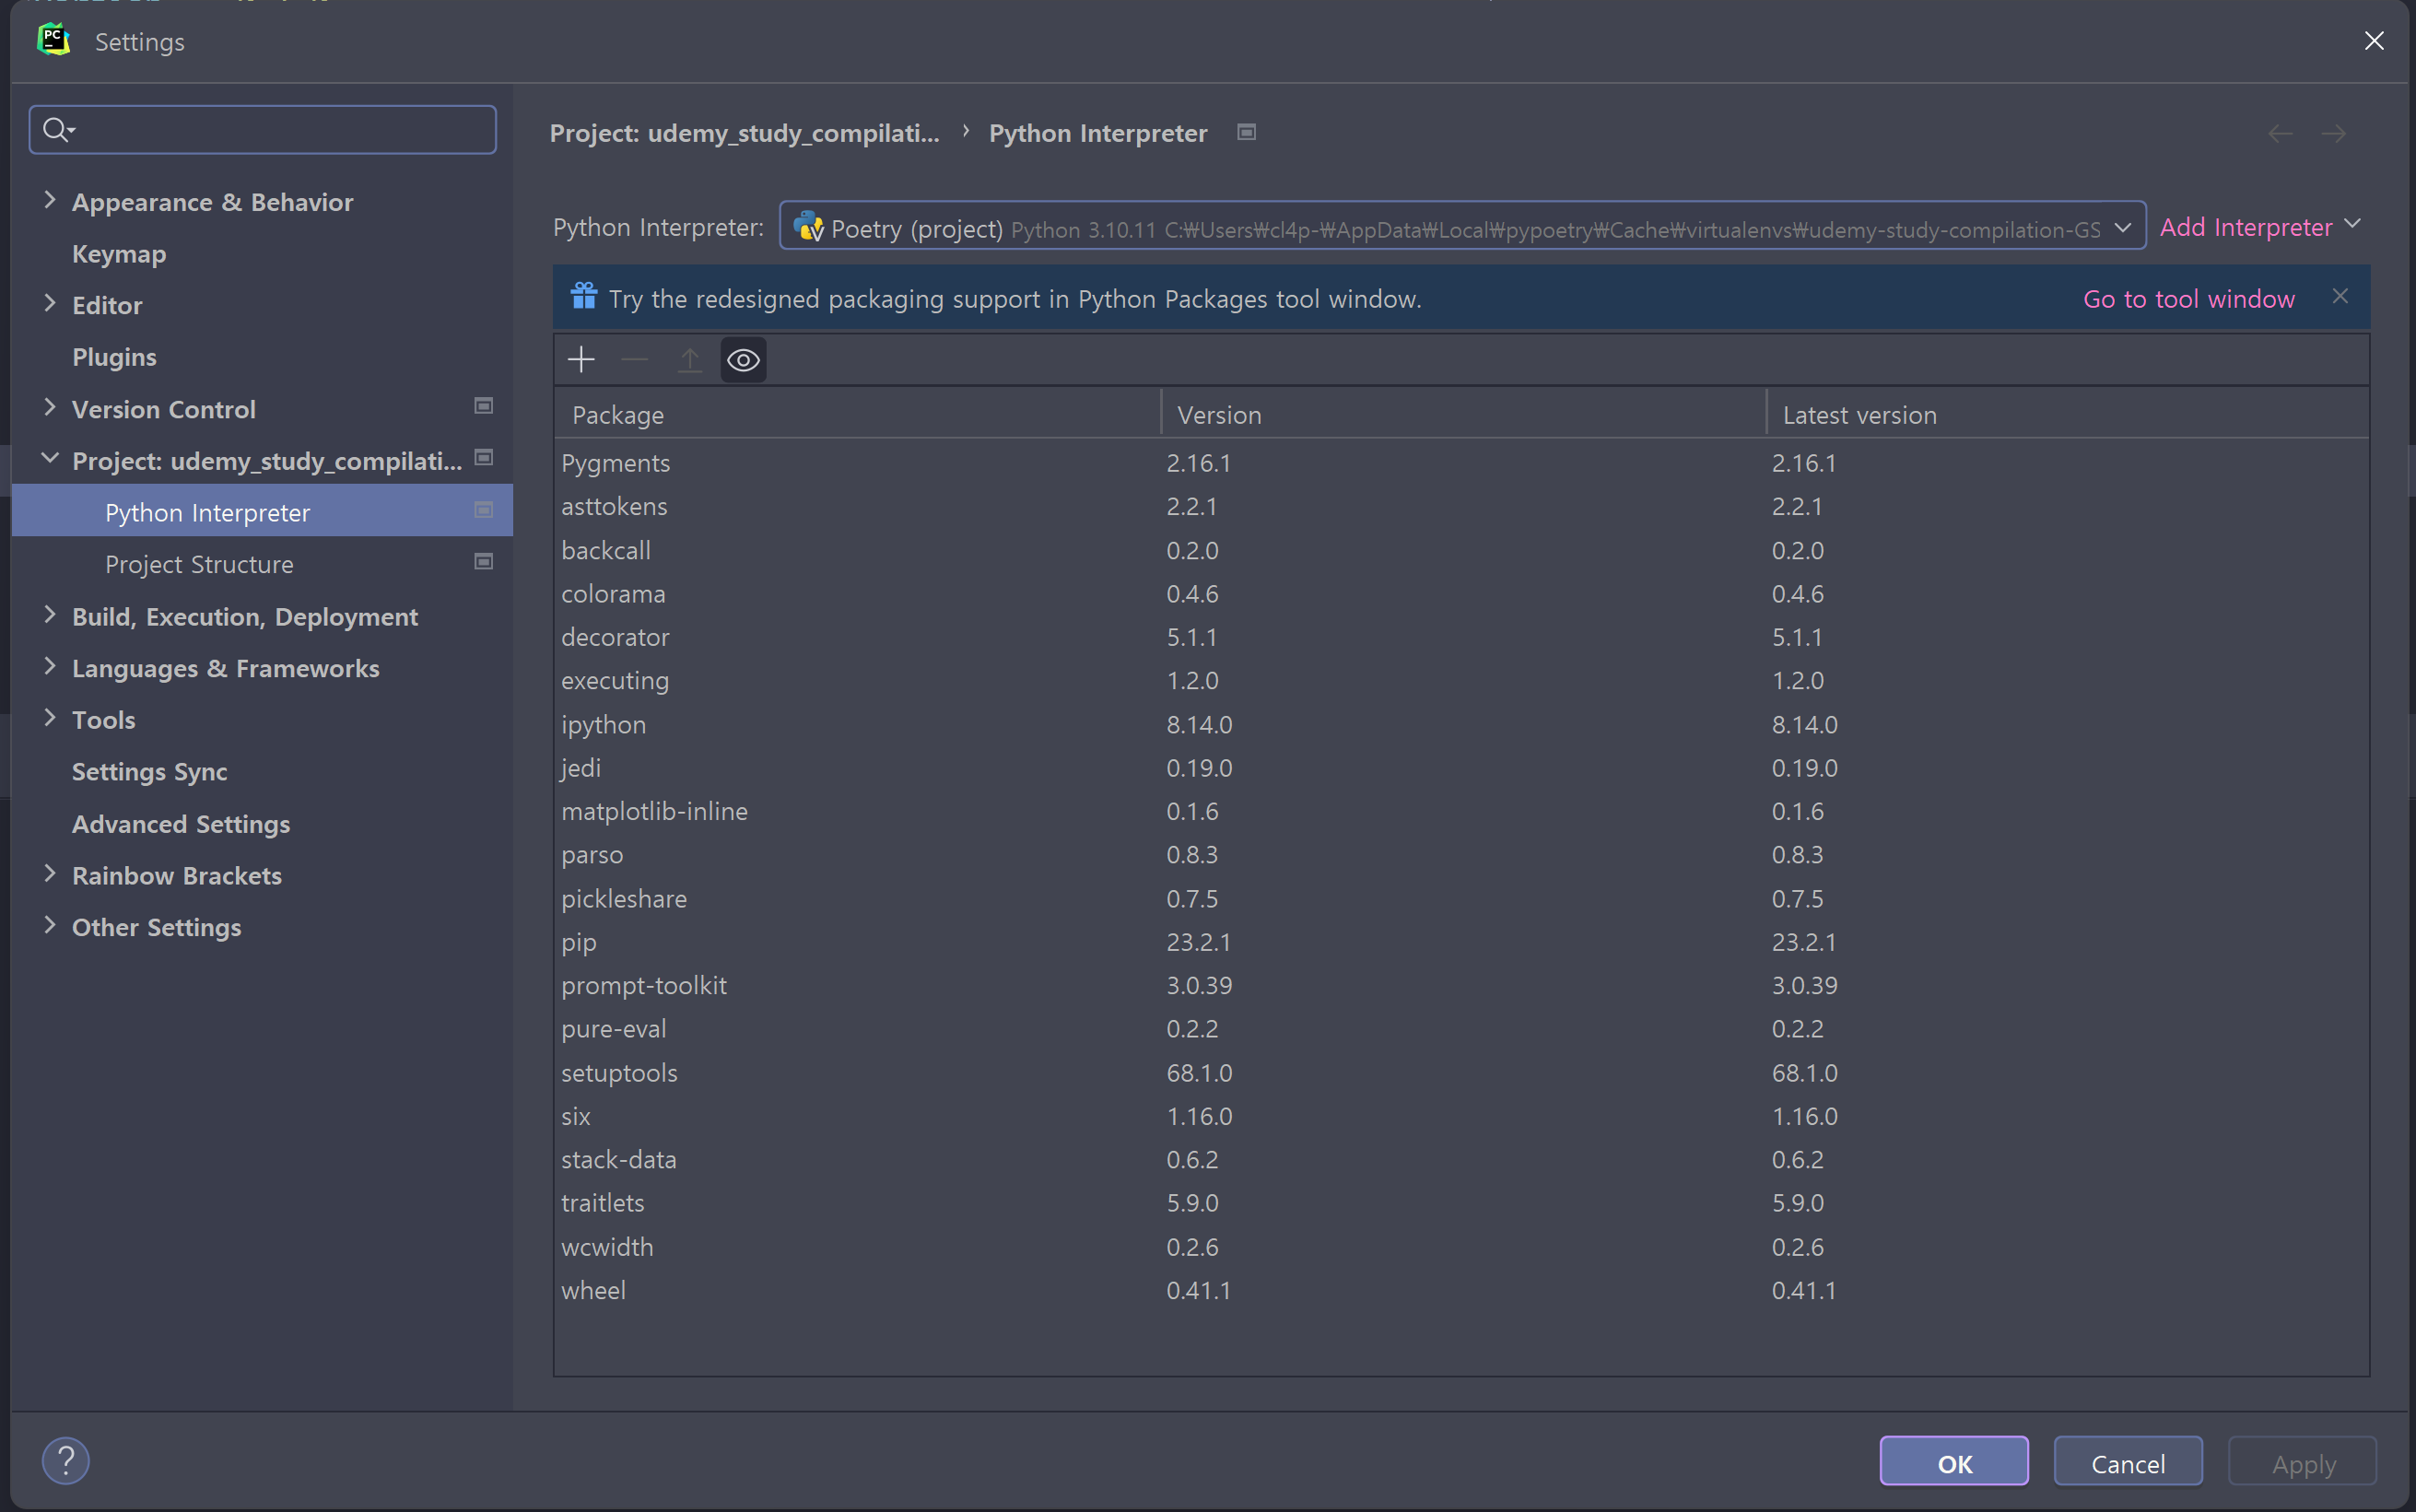Select the asttokens package row

pyautogui.click(x=1461, y=506)
